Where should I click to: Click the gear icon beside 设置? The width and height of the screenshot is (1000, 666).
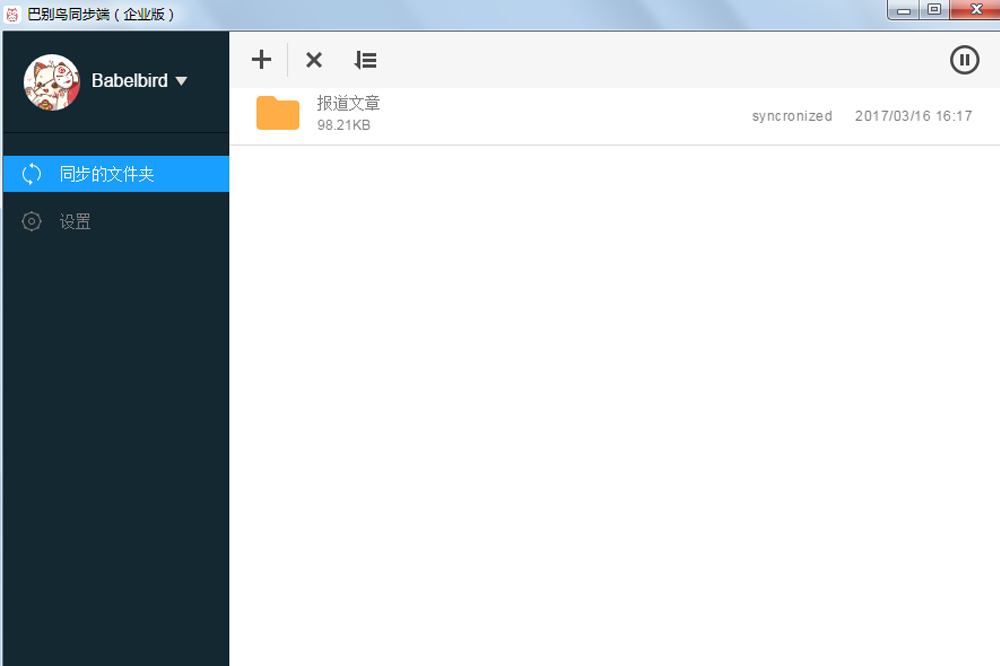[x=32, y=222]
